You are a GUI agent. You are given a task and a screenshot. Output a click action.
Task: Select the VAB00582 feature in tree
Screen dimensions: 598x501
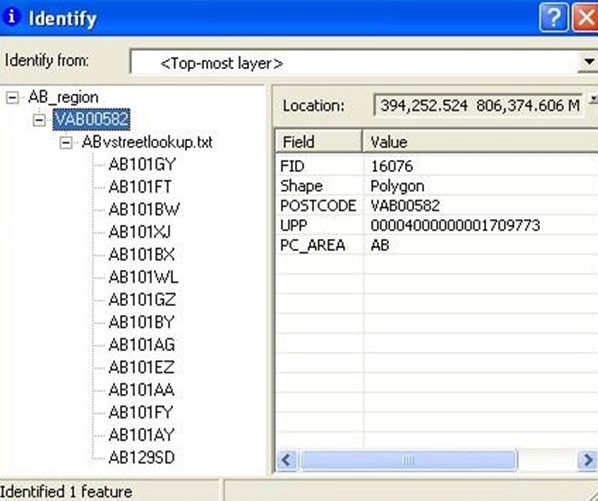[x=92, y=119]
